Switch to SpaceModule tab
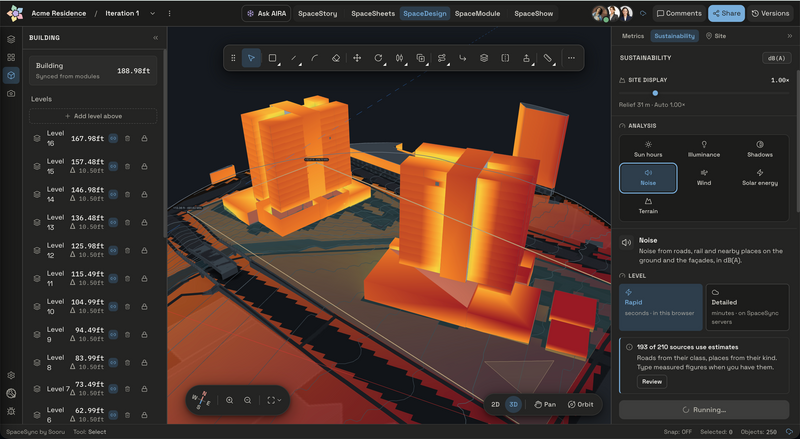This screenshot has height=439, width=800. click(x=478, y=14)
